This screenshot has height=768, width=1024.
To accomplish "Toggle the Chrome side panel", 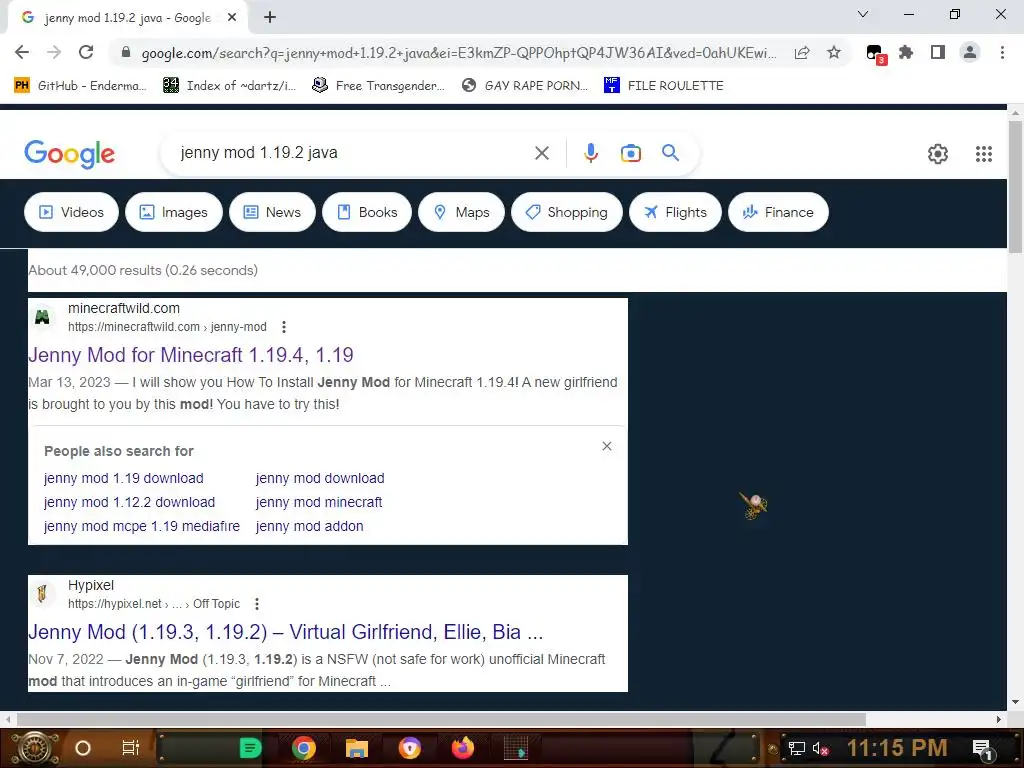I will pos(938,52).
